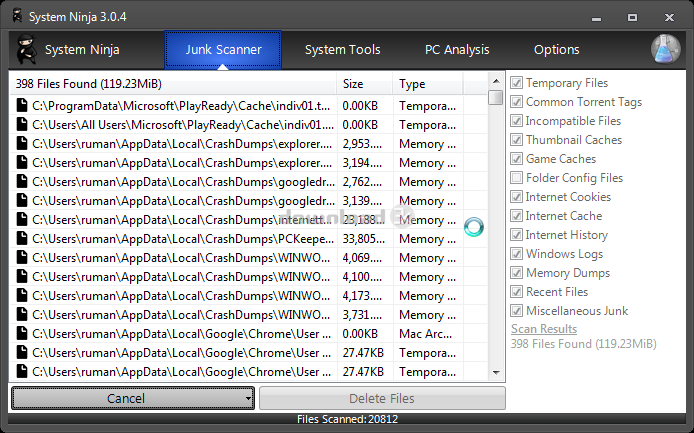The width and height of the screenshot is (694, 433).
Task: Click file icon of the PCKeepe crash dump row
Action: [22, 239]
